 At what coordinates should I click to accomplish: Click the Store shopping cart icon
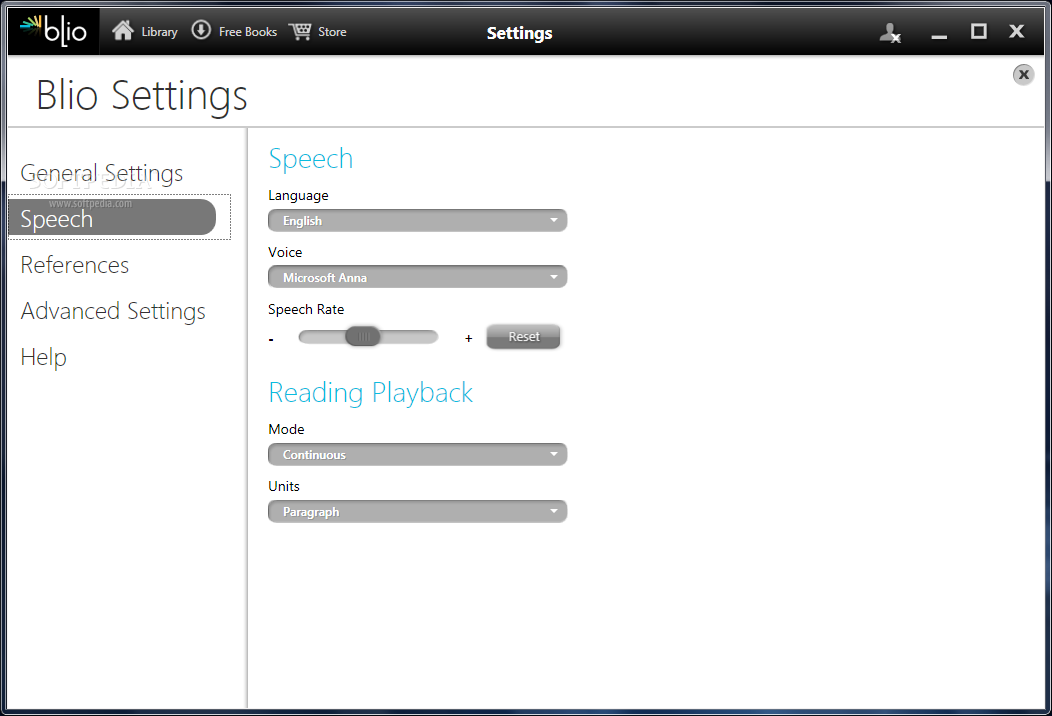pos(300,31)
